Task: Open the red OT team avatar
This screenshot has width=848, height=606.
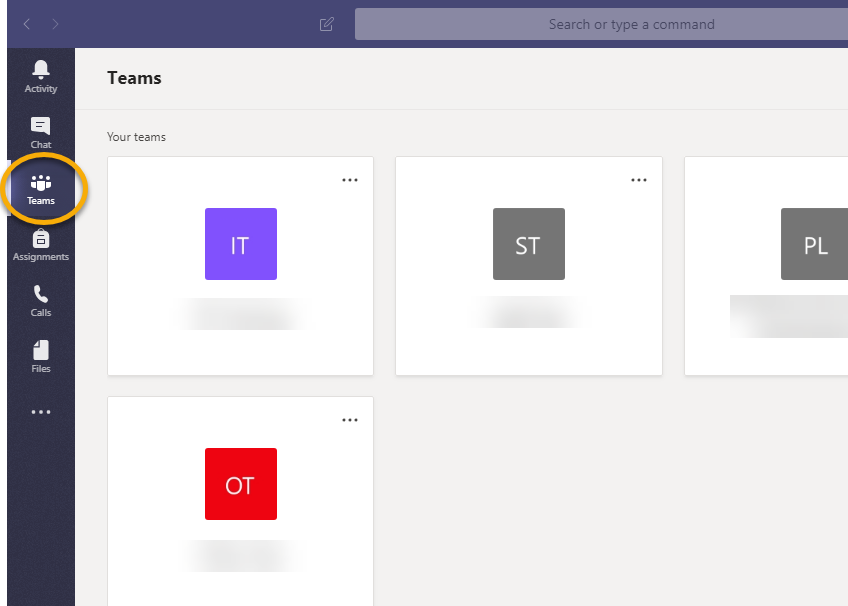Action: point(240,483)
